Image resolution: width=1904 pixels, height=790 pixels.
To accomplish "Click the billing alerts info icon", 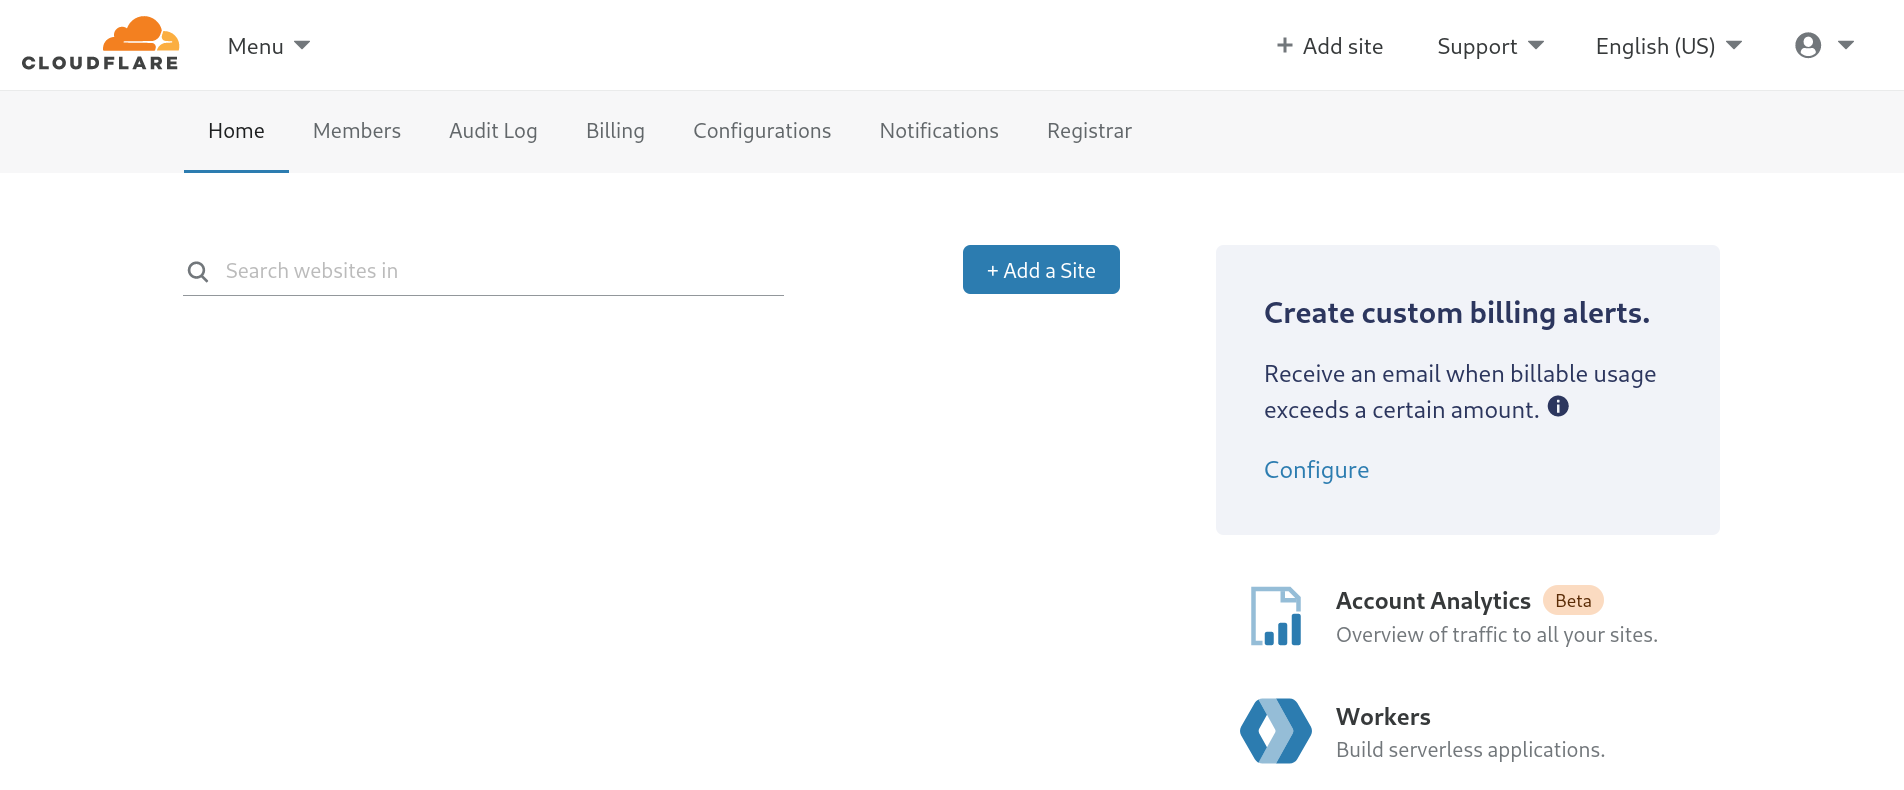I will pos(1558,406).
